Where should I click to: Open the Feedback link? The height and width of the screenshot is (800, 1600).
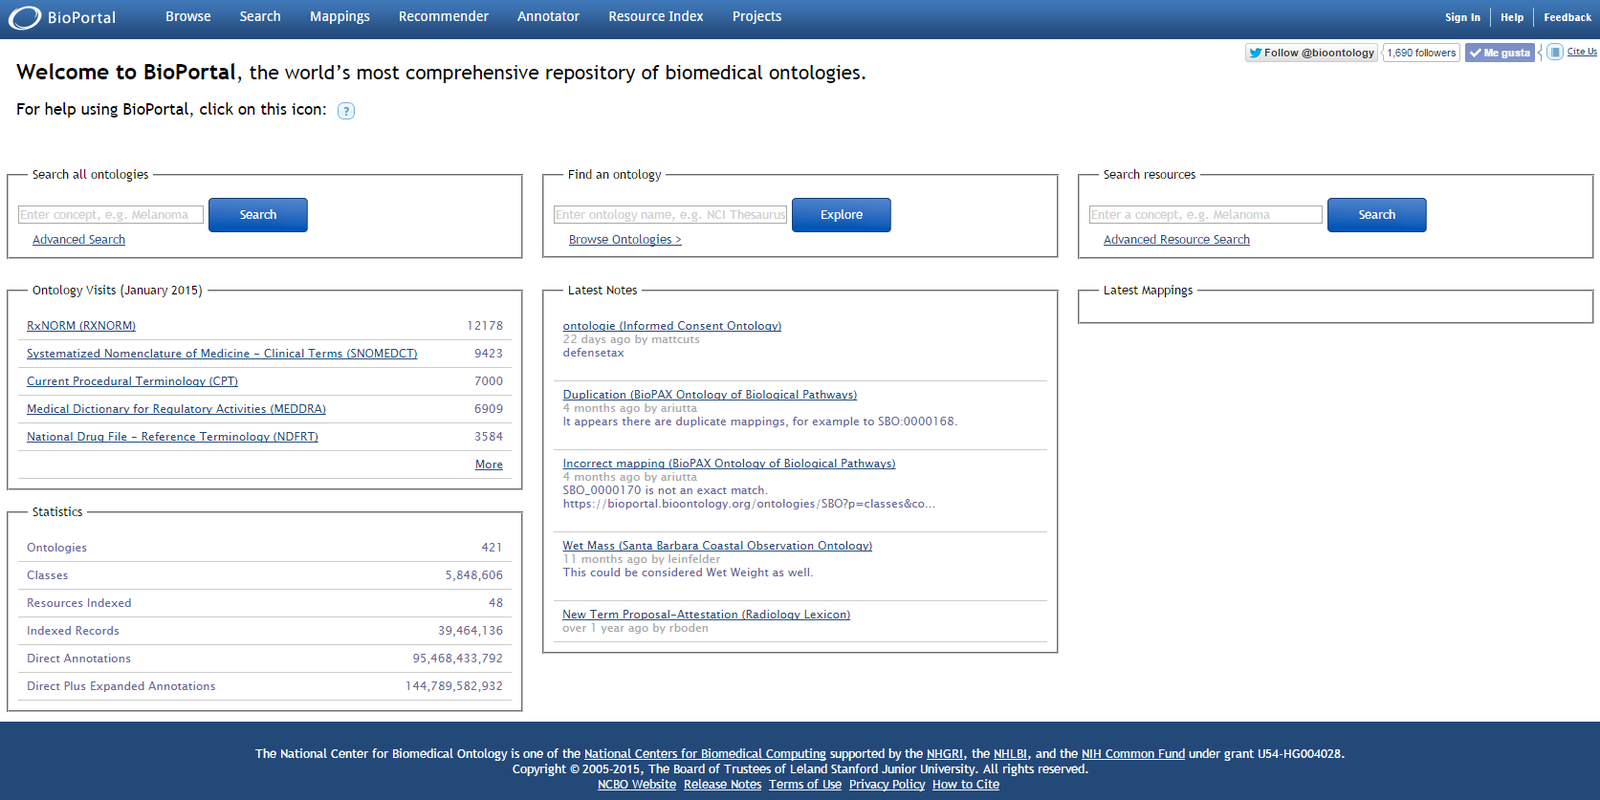pos(1567,17)
